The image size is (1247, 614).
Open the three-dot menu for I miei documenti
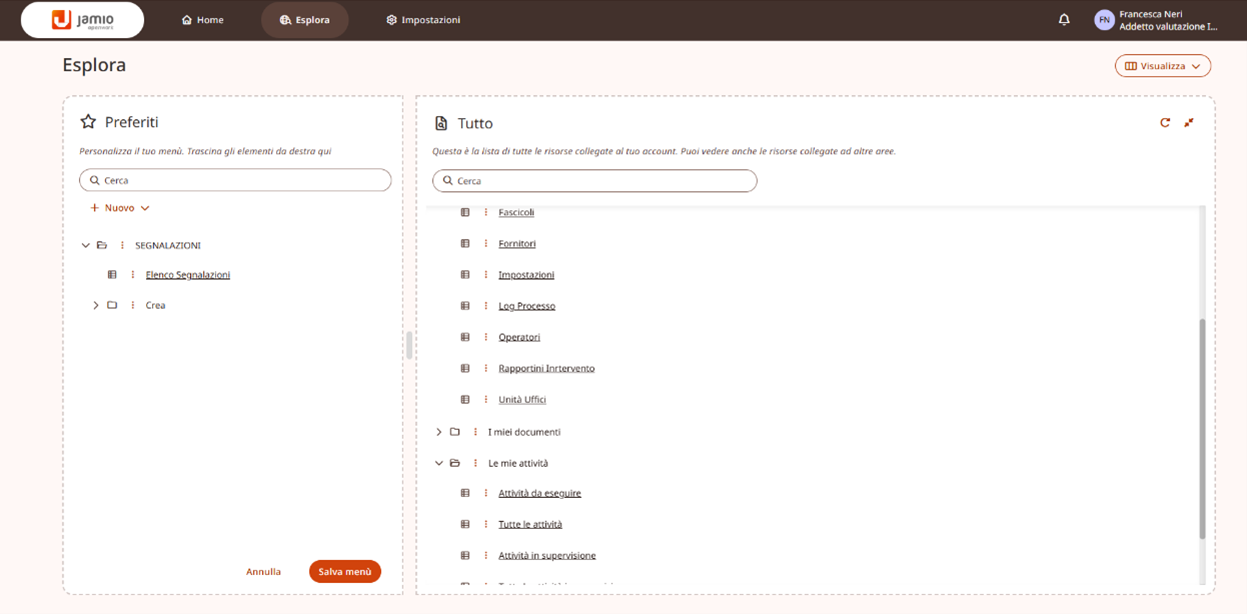[x=476, y=432]
